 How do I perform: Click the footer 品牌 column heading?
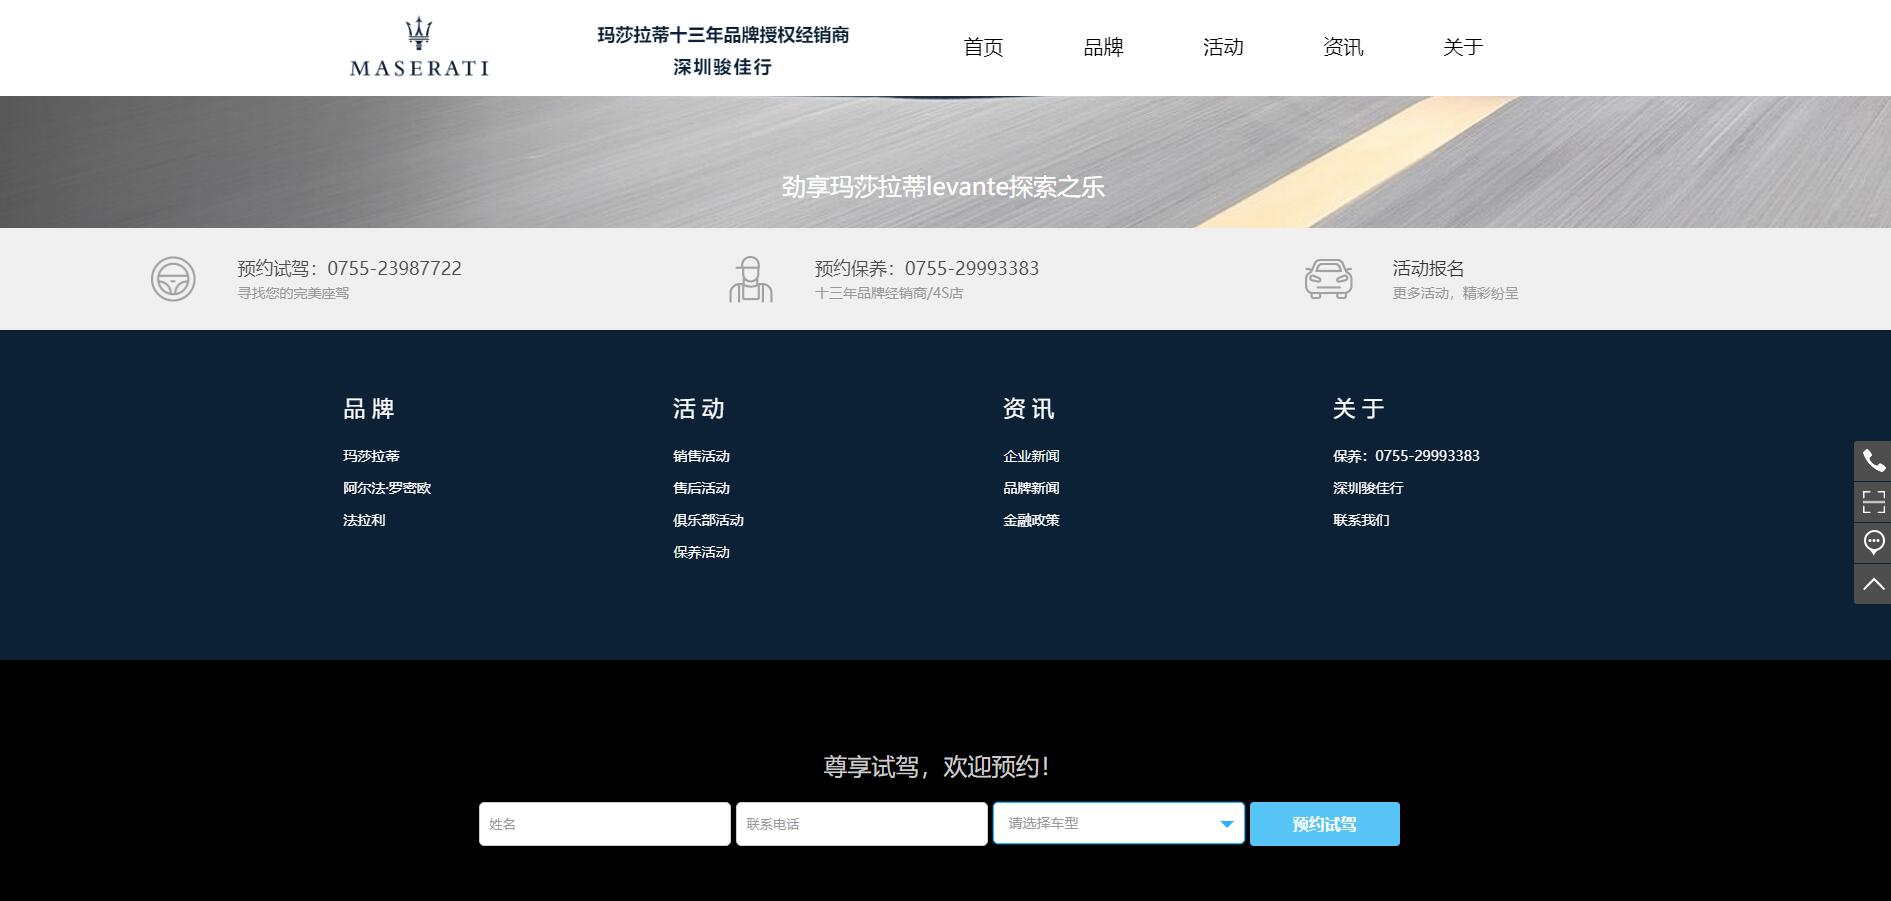tap(369, 408)
